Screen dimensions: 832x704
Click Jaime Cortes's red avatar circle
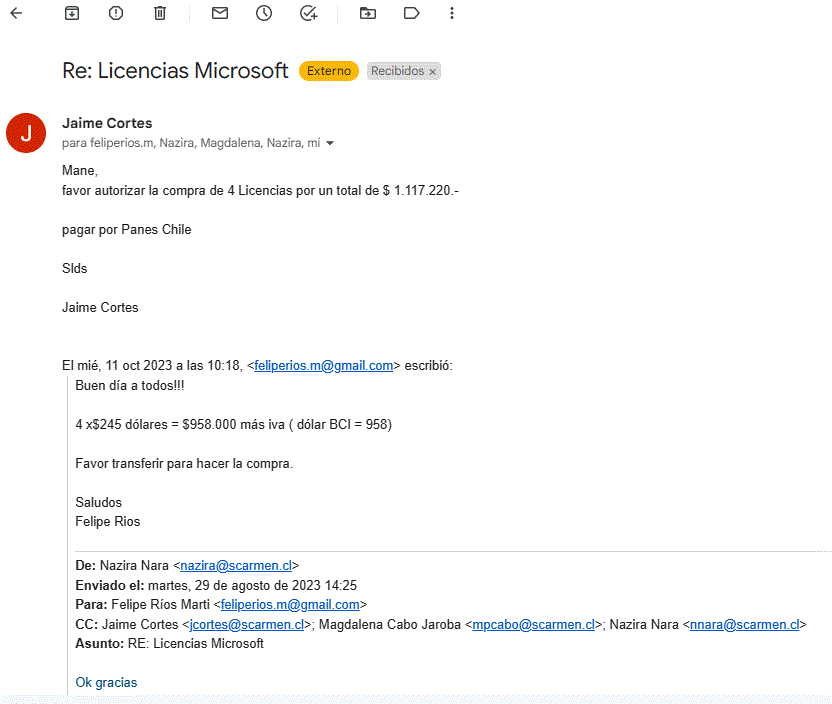[x=26, y=133]
